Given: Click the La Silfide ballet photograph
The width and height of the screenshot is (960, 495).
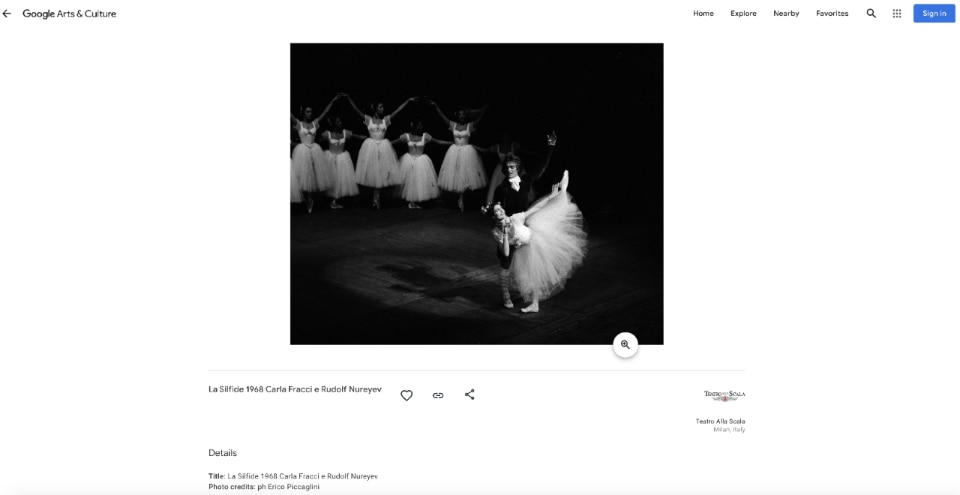Looking at the screenshot, I should pos(476,193).
